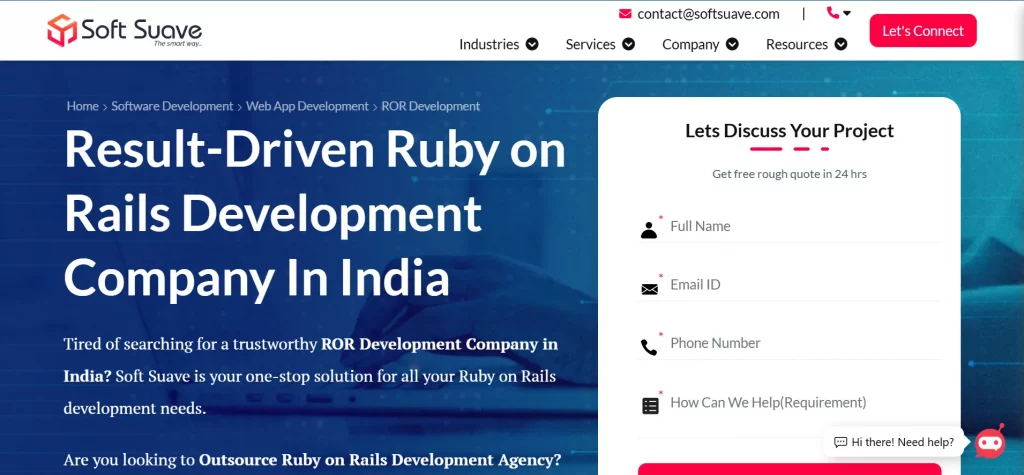Click the red phone icon in header
This screenshot has height=475, width=1024.
(x=833, y=13)
